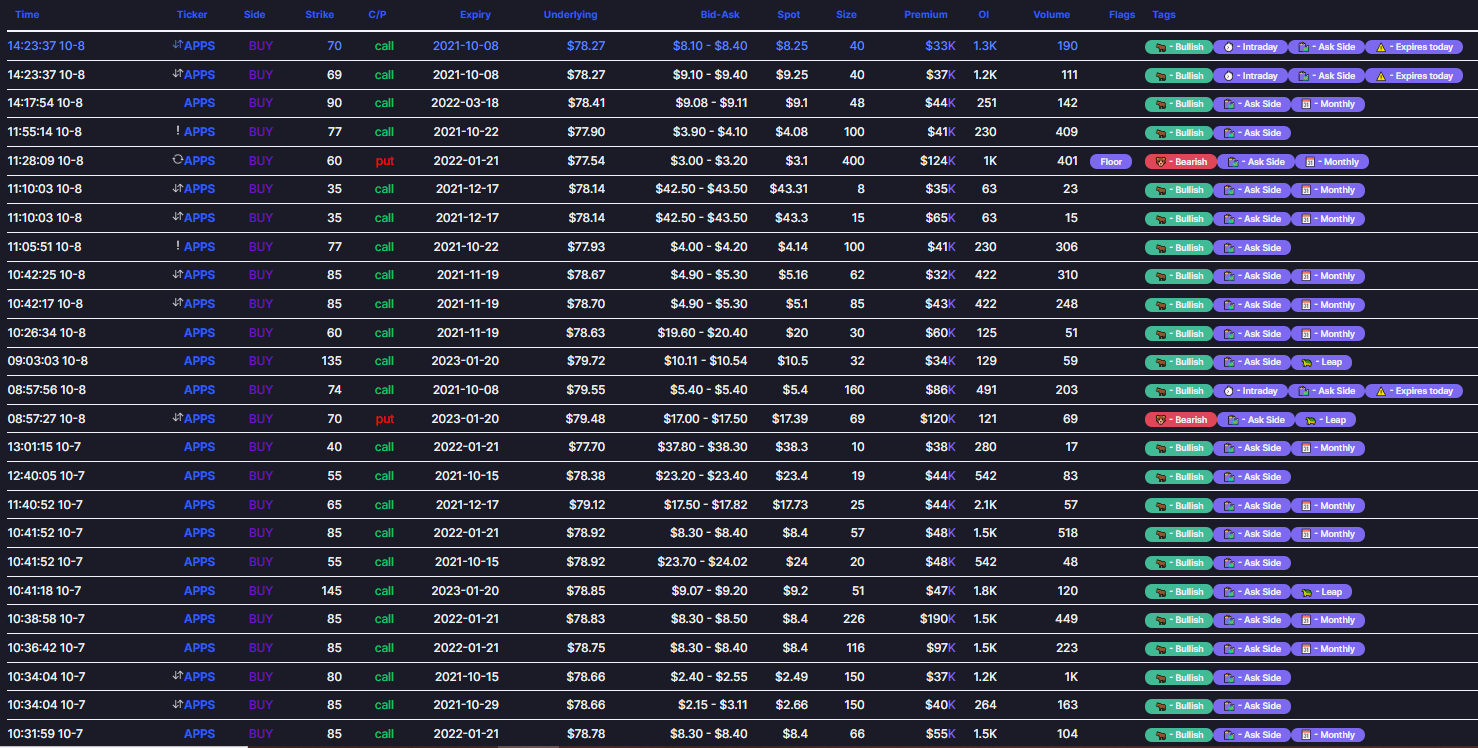Click the arrows icon in the 11:10:03 $35K premium row
Viewport: 1478px width, 748px height.
(x=177, y=188)
